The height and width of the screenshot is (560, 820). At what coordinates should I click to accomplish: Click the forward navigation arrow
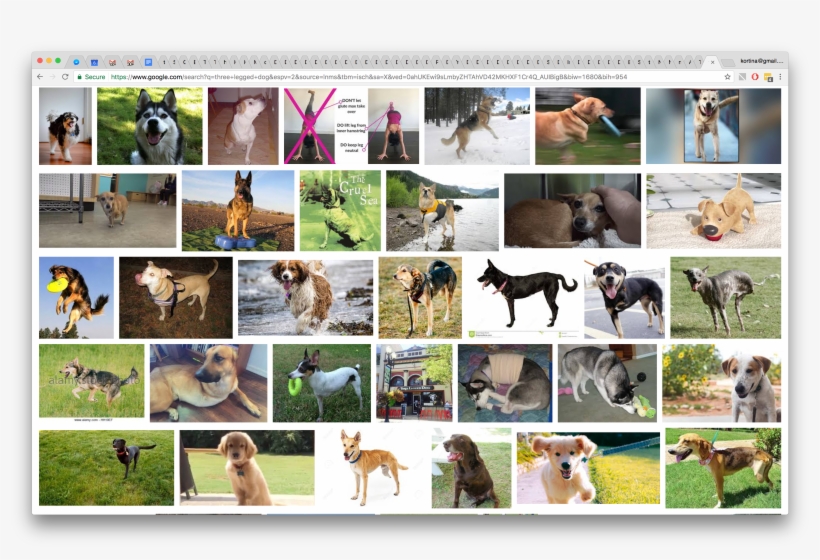tap(52, 77)
